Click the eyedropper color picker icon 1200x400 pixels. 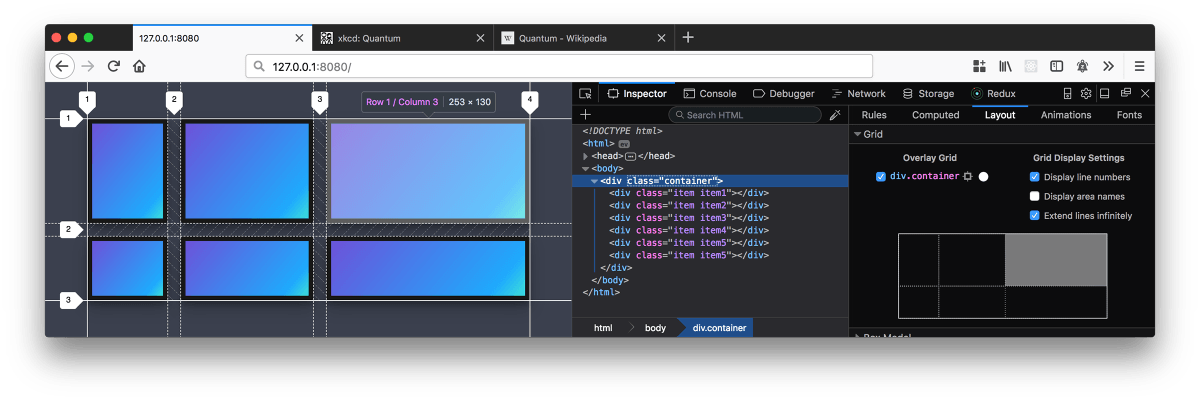(835, 115)
